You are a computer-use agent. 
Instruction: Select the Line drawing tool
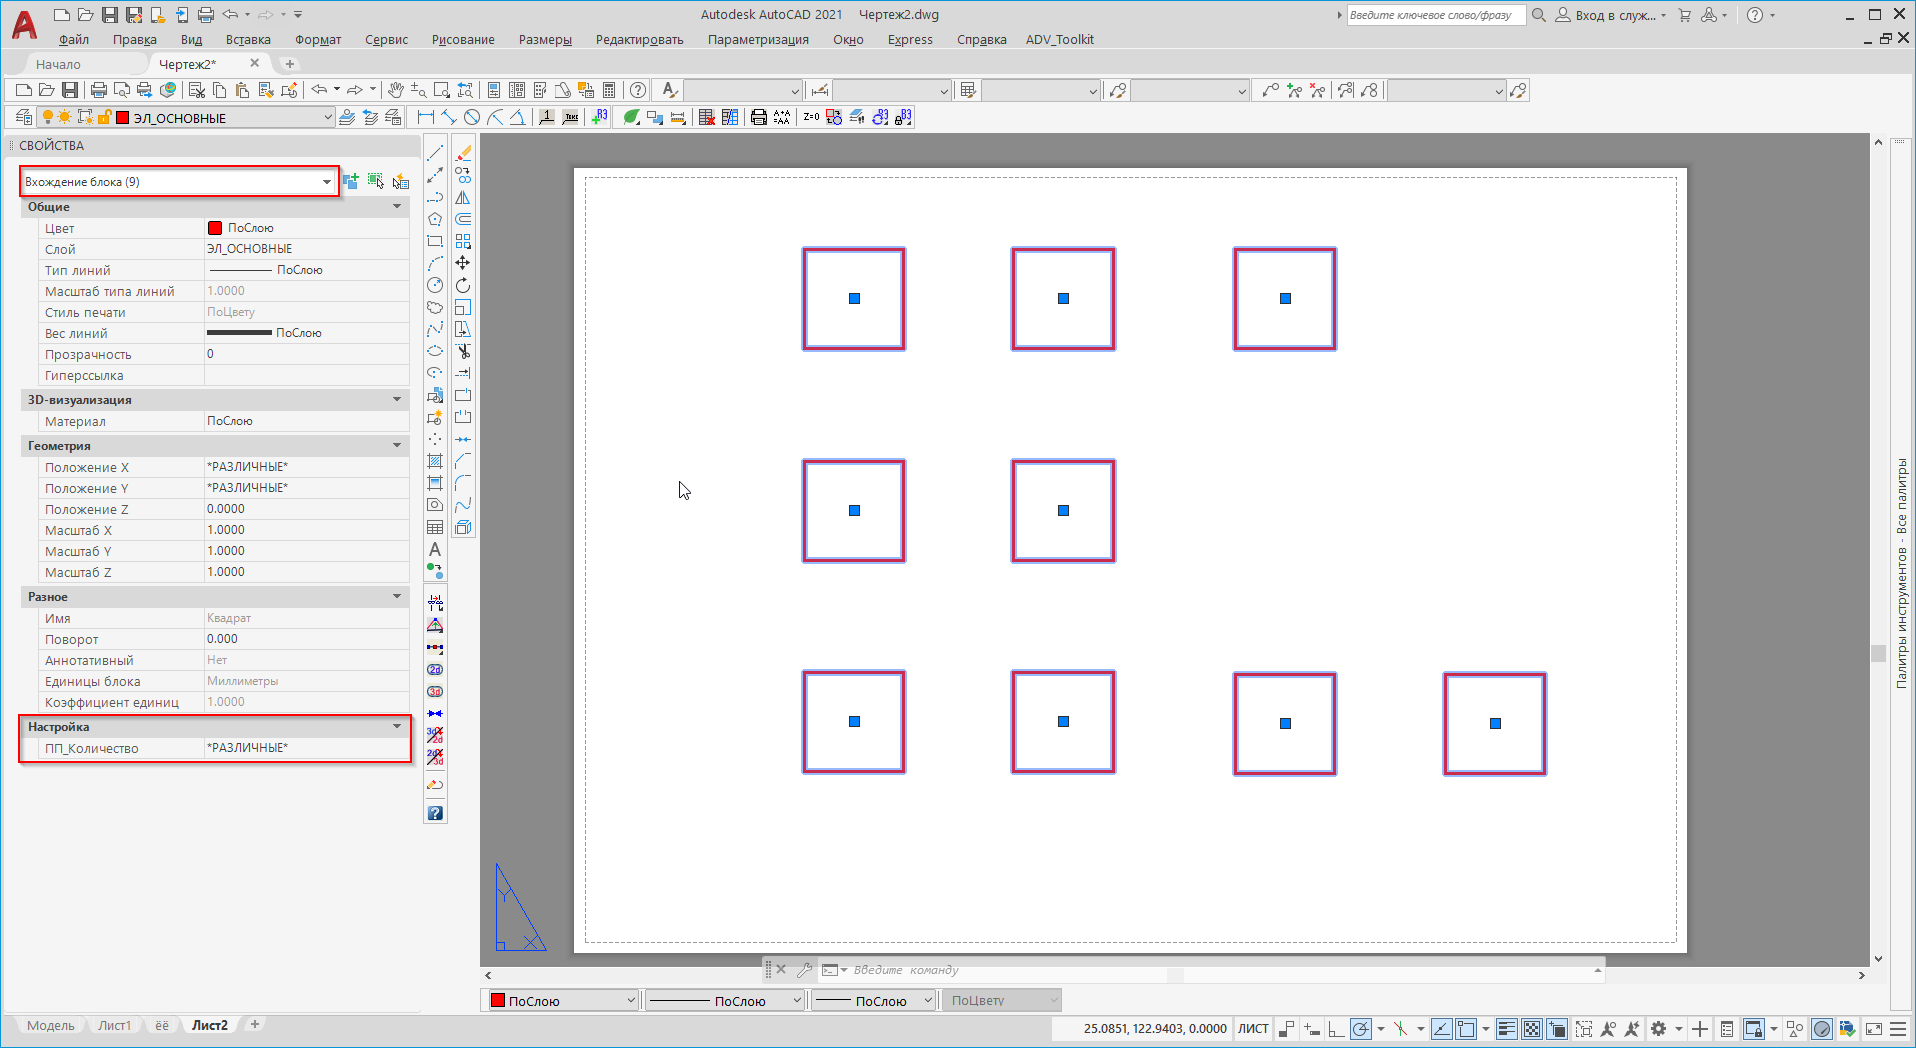click(435, 153)
